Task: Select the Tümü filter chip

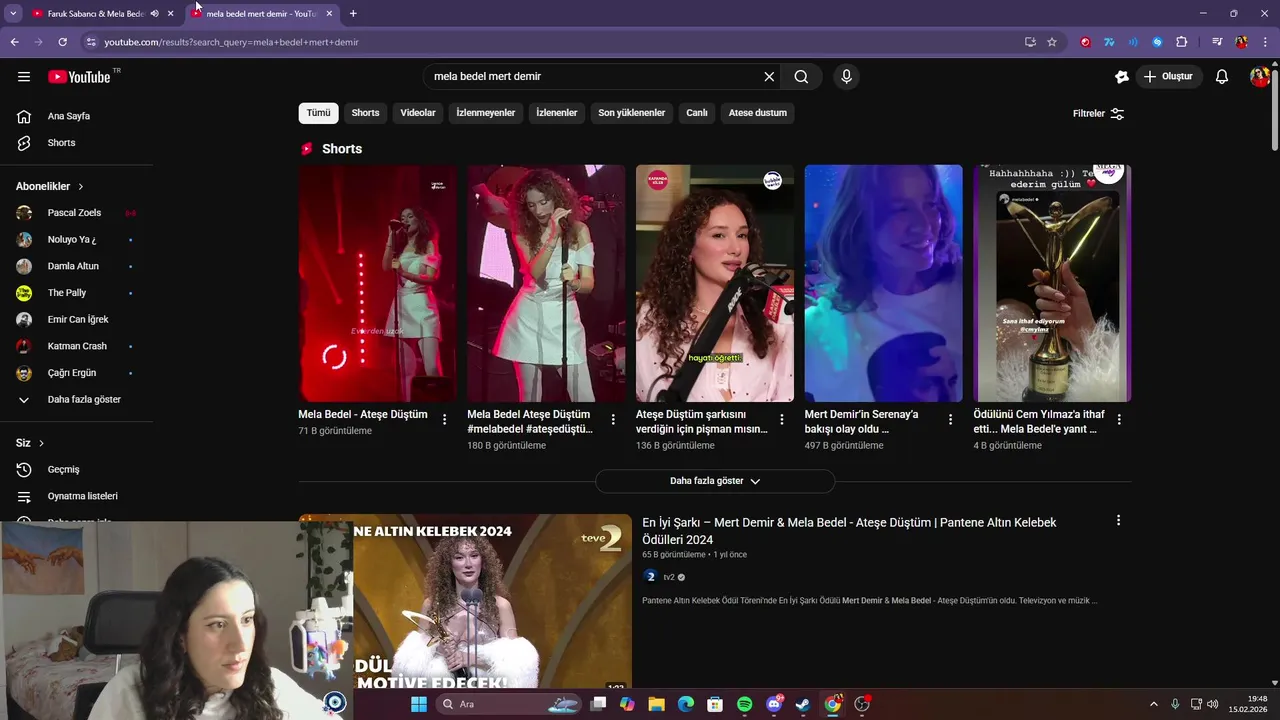Action: click(x=318, y=113)
